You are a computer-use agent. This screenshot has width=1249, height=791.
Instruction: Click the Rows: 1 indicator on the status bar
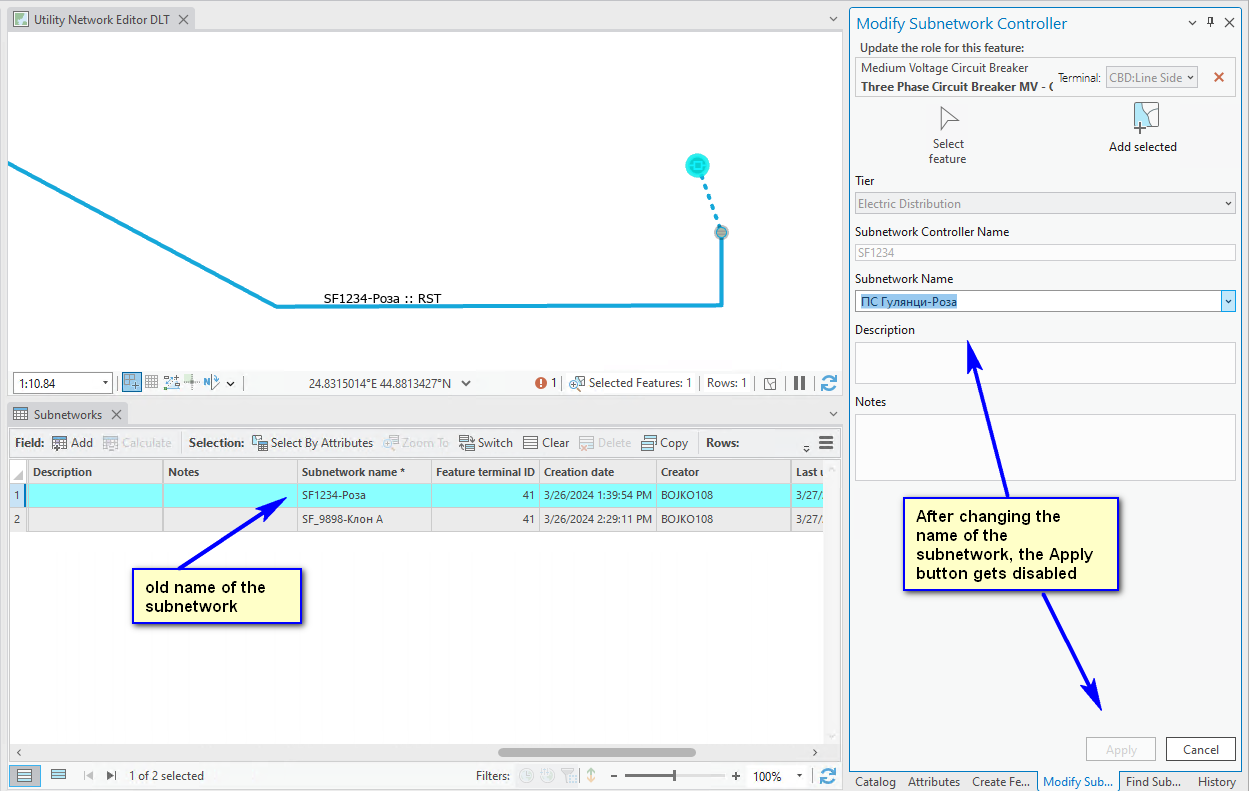(726, 382)
